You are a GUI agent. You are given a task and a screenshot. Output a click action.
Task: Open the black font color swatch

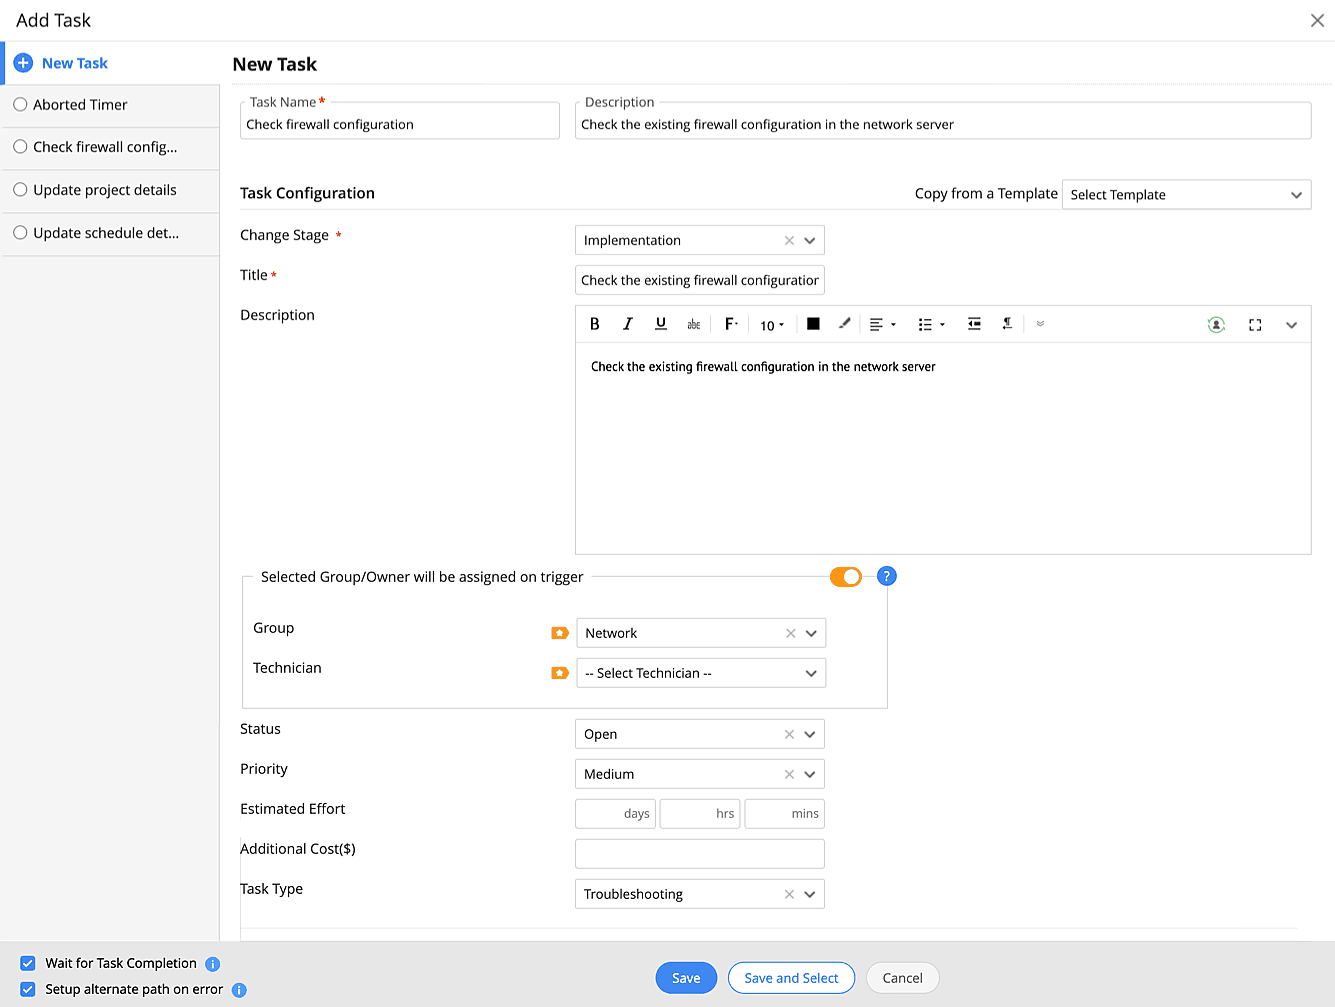813,324
